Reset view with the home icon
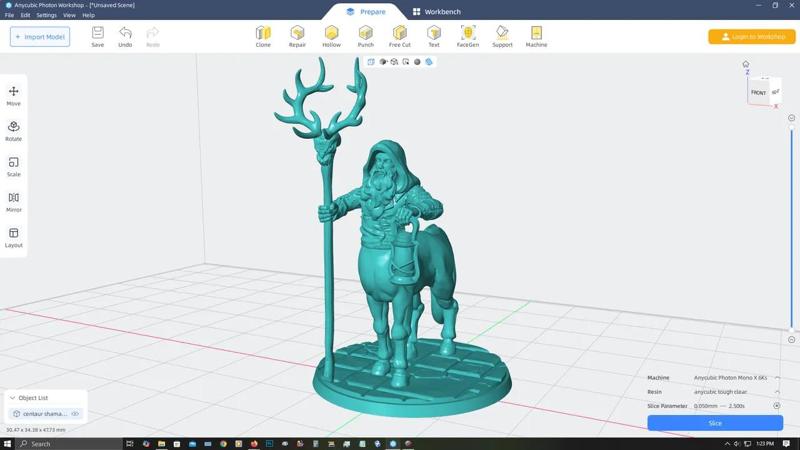The height and width of the screenshot is (450, 800). point(746,64)
